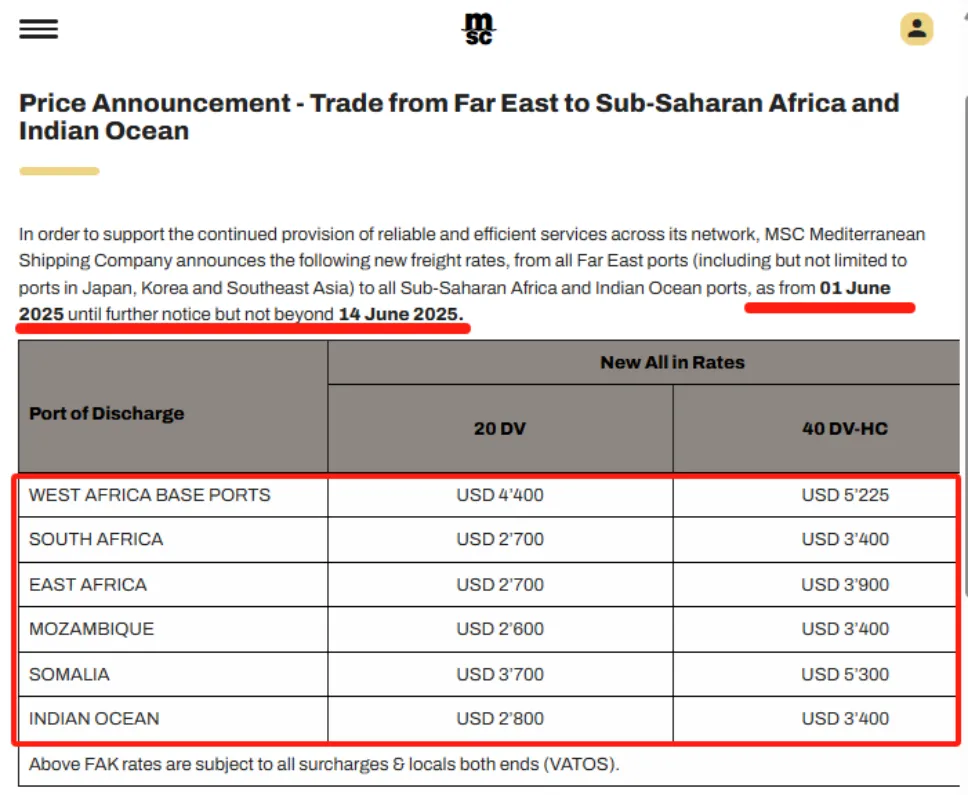The width and height of the screenshot is (968, 796).
Task: Click the MSC logo
Action: [x=479, y=29]
